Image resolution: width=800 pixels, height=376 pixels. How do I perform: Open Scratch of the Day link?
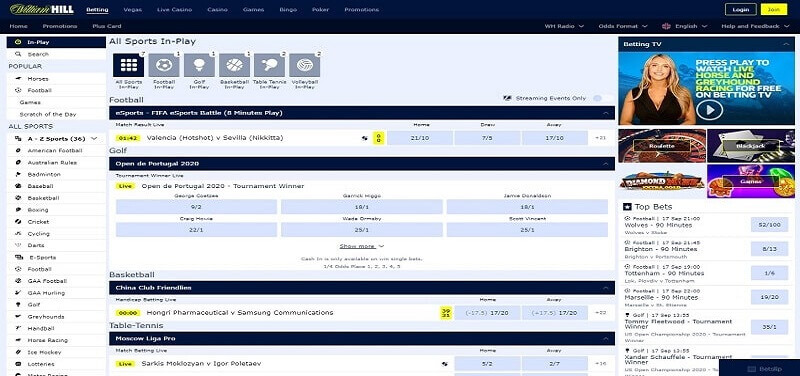point(47,114)
